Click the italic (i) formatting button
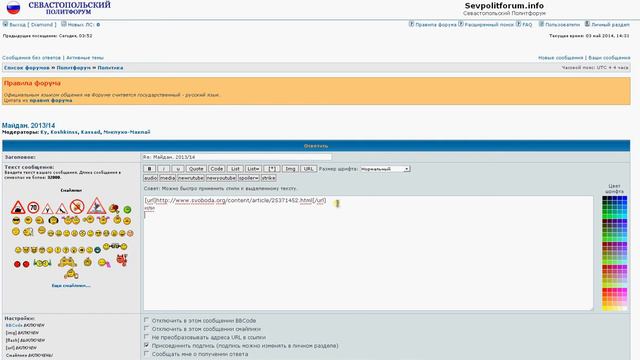 163,169
